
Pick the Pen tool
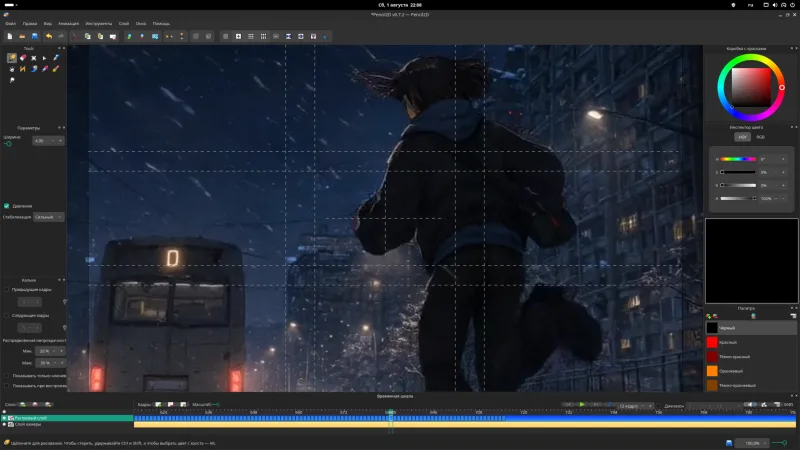point(56,58)
